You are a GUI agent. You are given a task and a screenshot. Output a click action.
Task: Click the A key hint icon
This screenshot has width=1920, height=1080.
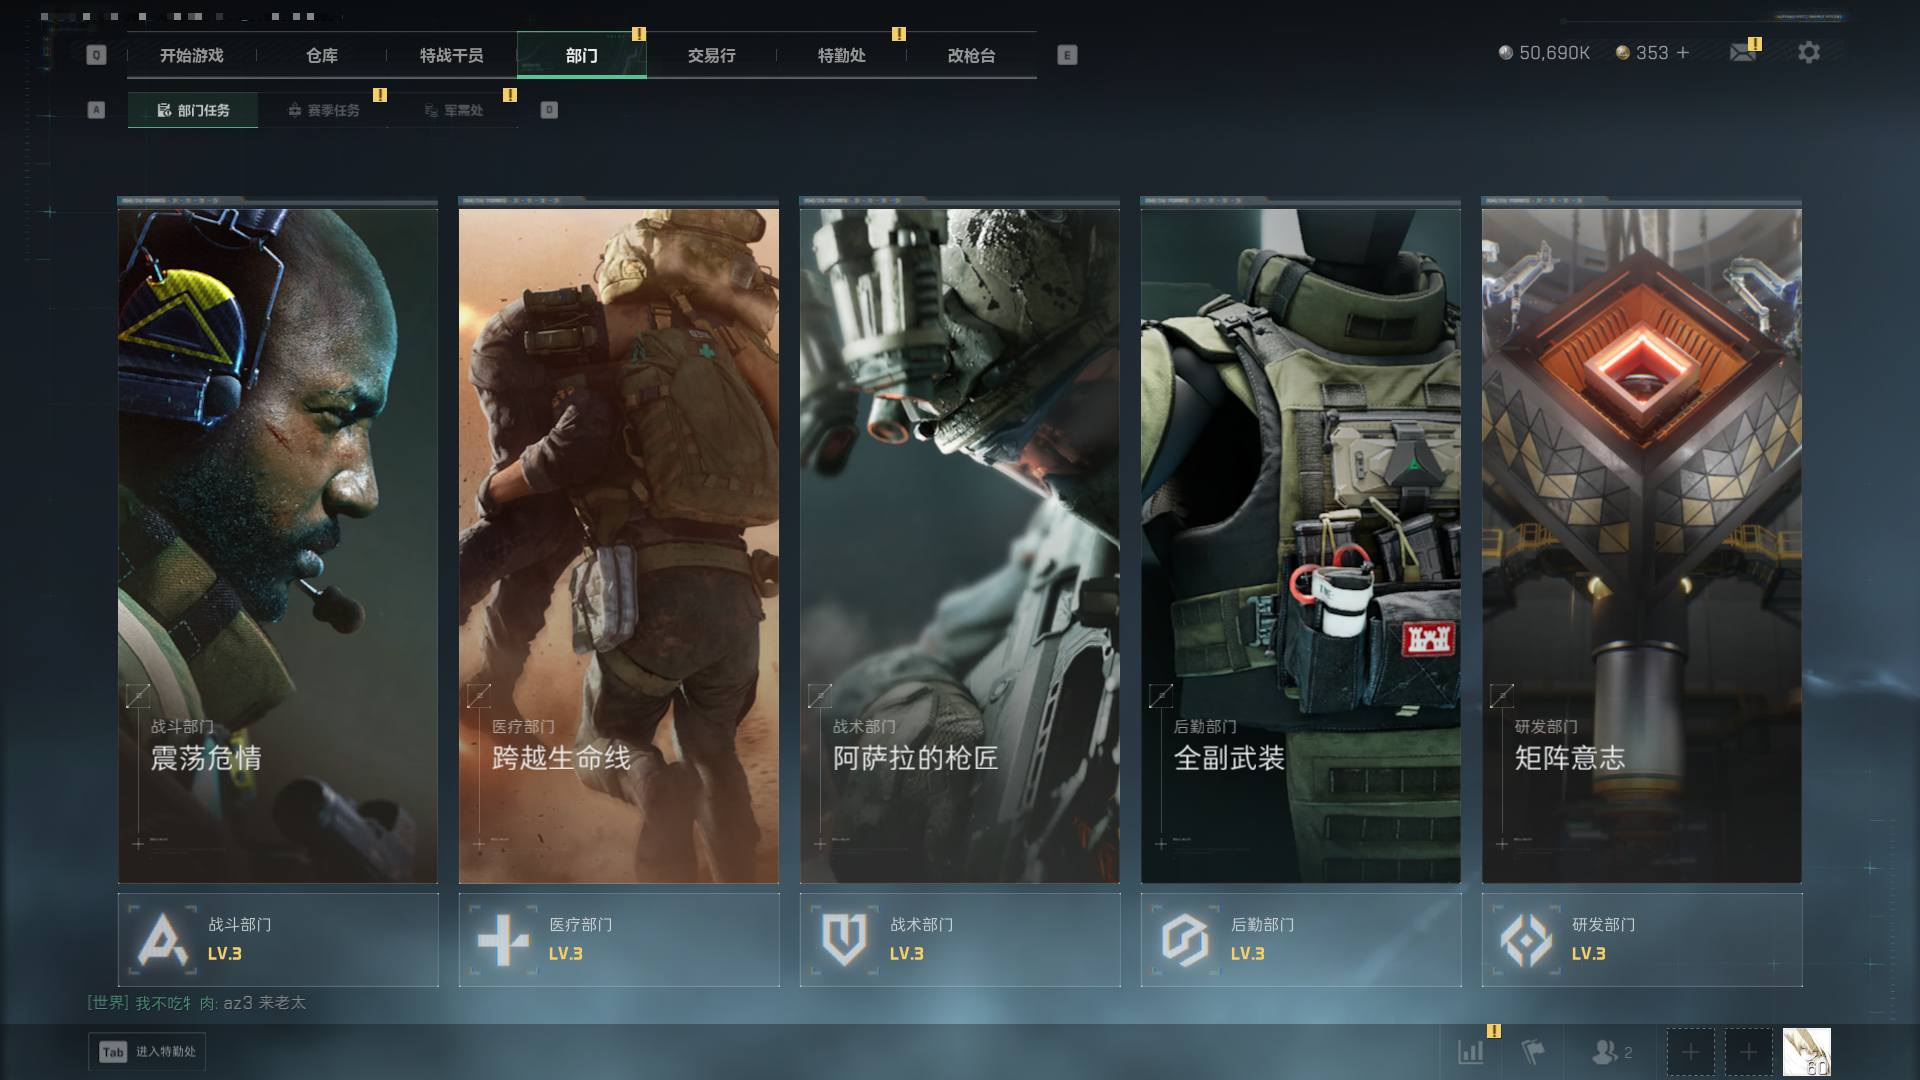[96, 110]
